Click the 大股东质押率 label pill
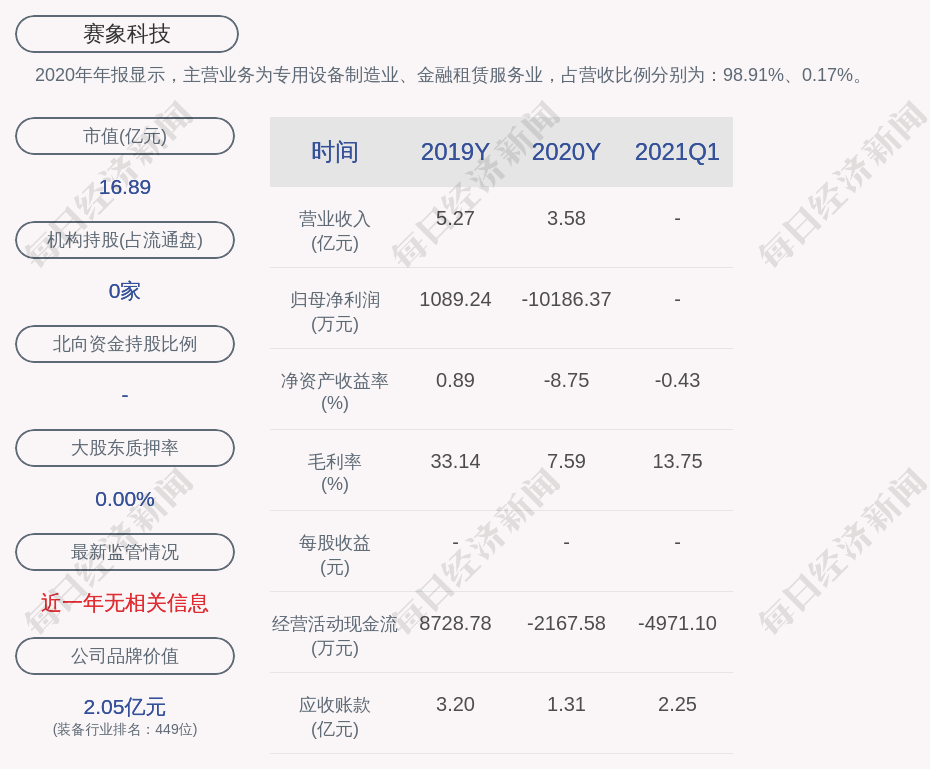The width and height of the screenshot is (930, 769). point(125,448)
